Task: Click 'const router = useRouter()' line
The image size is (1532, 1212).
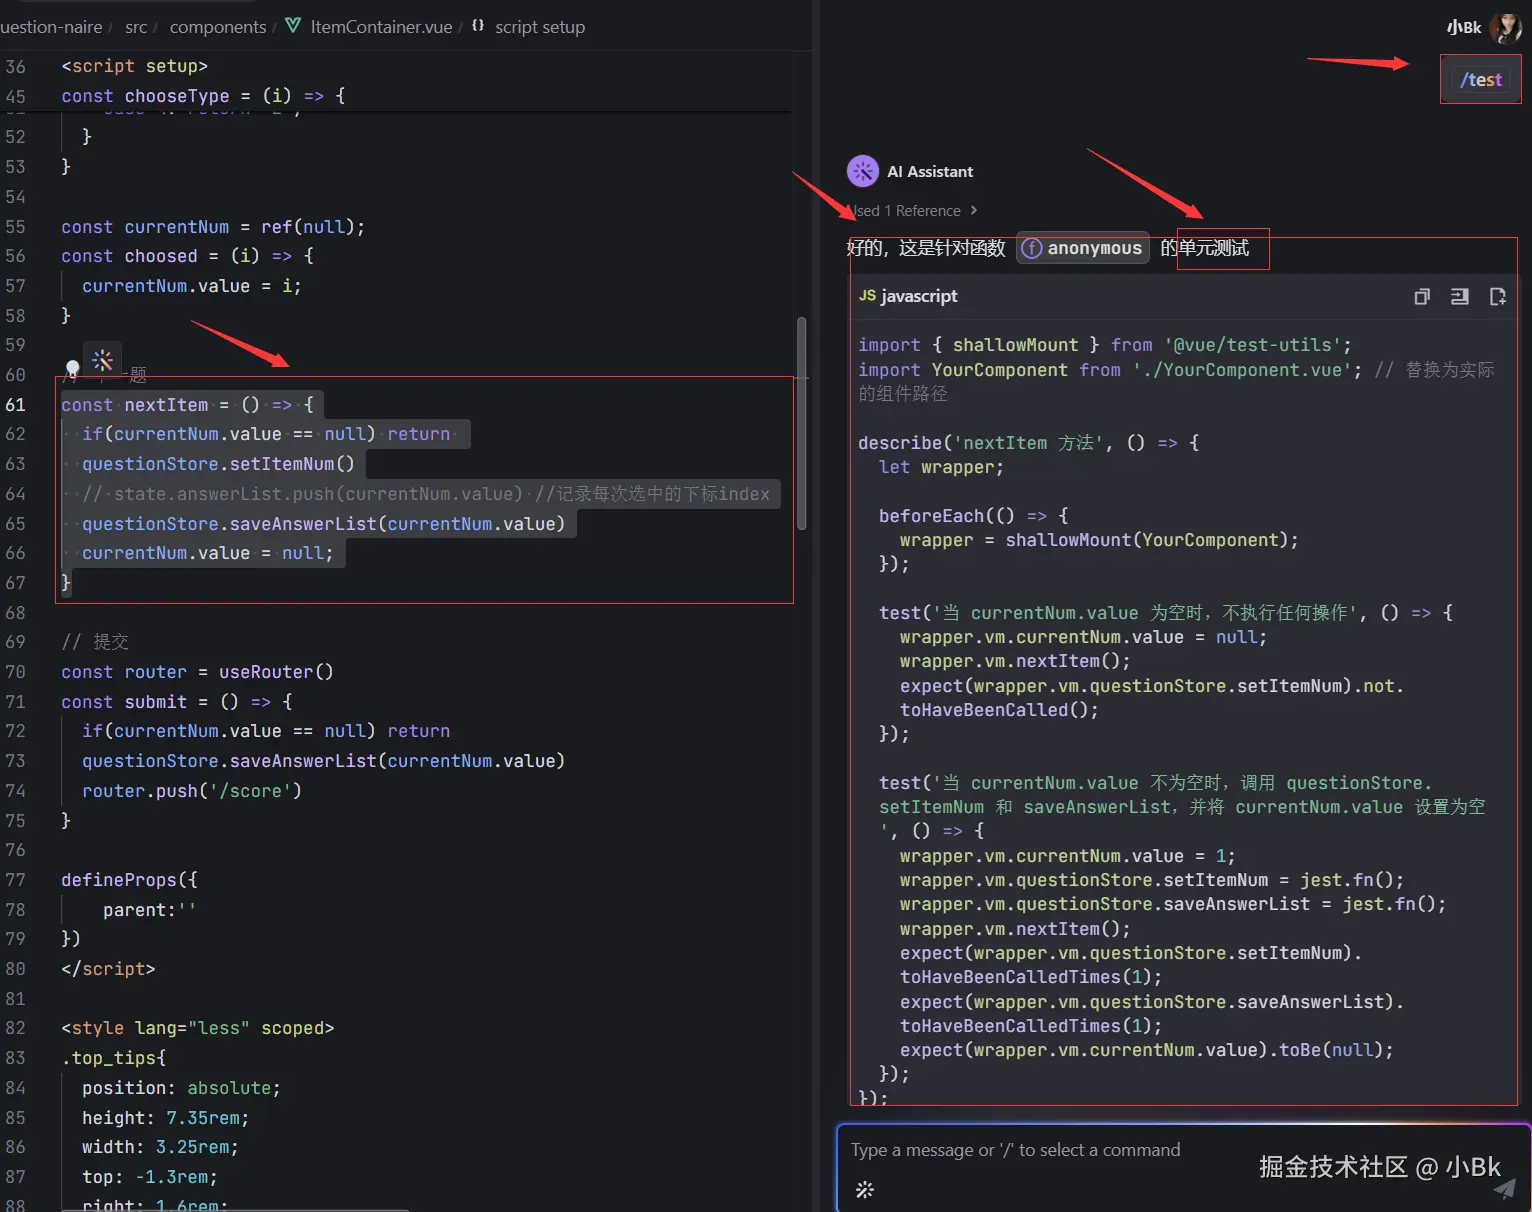Action: [x=197, y=672]
